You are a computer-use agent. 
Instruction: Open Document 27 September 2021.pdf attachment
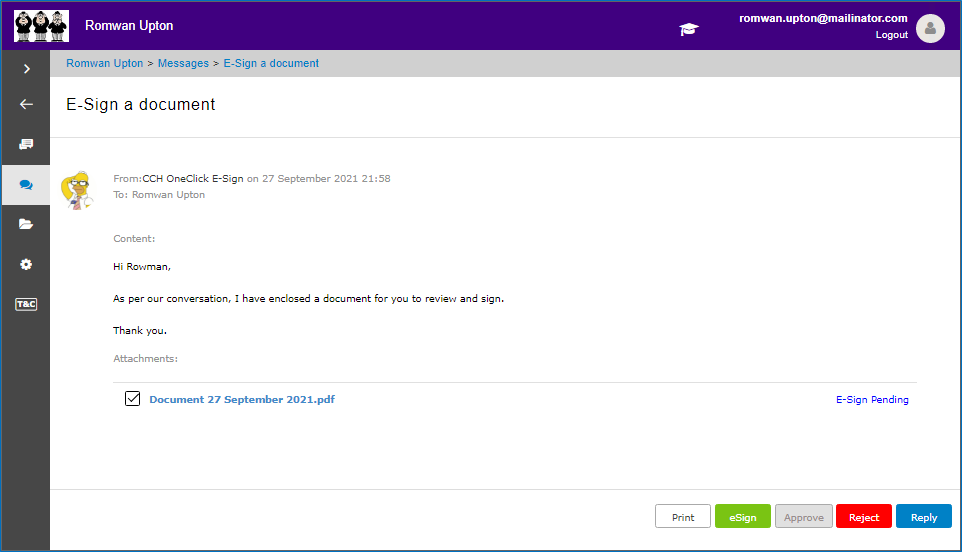click(242, 399)
